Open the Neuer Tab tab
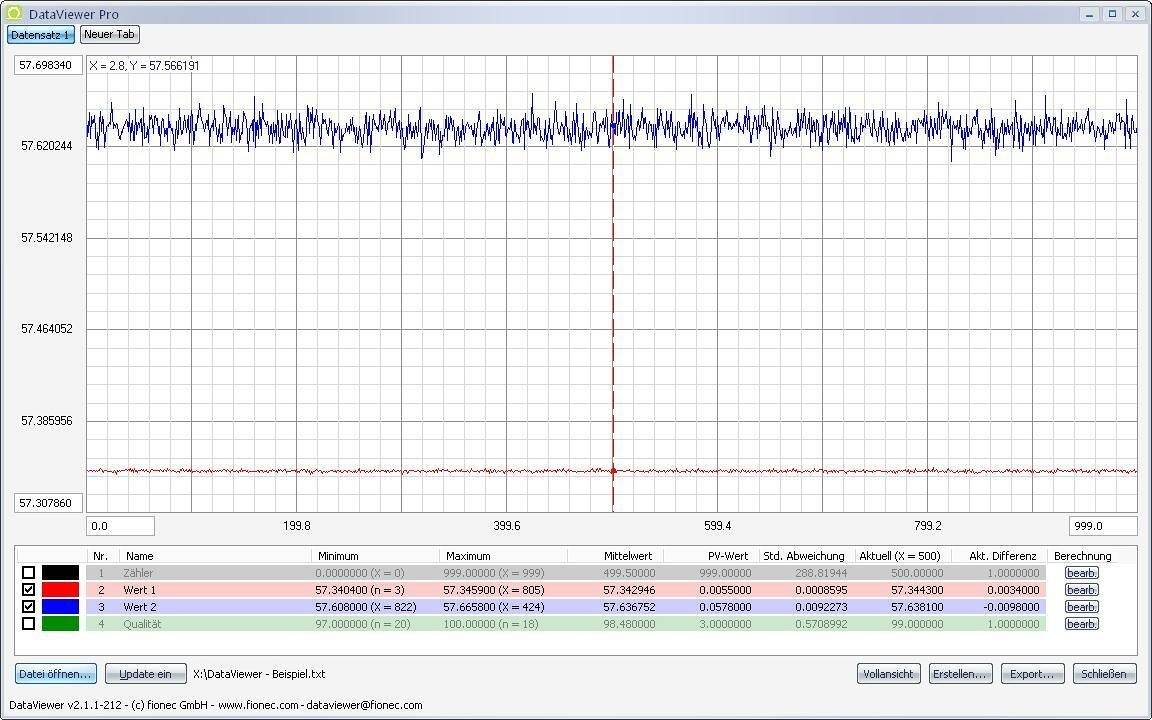Image resolution: width=1152 pixels, height=720 pixels. click(109, 35)
